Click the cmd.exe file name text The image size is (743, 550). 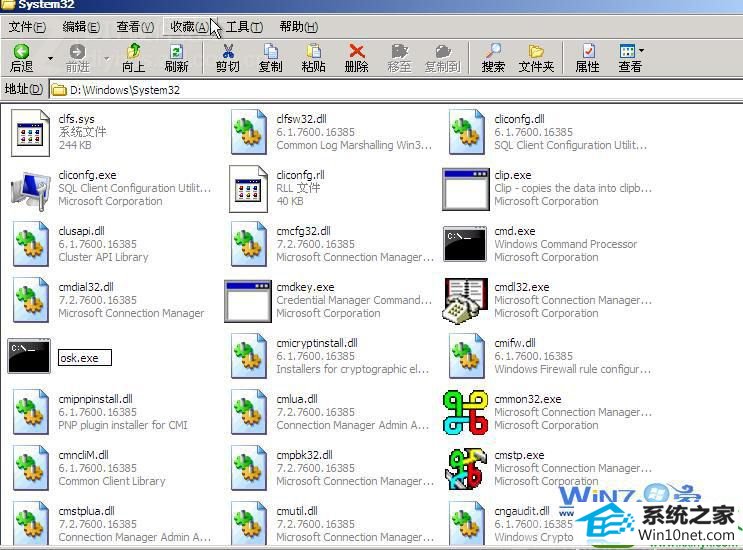[515, 231]
